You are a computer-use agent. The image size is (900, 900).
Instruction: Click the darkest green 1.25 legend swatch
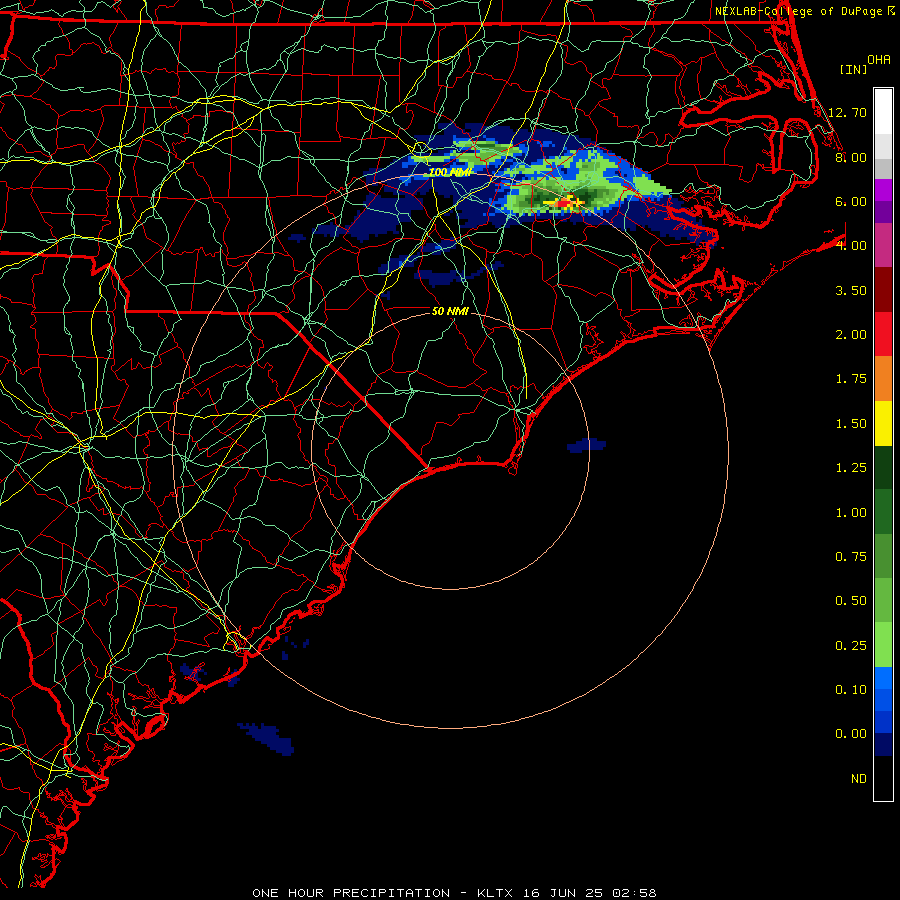click(883, 467)
